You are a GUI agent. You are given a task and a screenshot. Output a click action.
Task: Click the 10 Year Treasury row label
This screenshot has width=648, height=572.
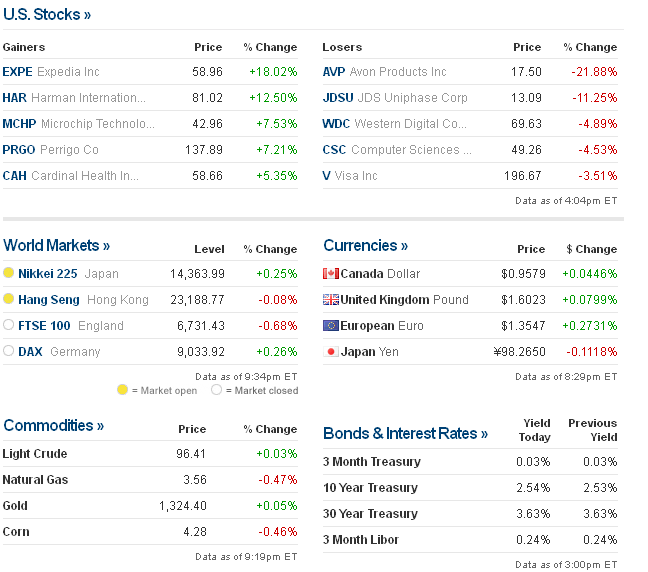pos(371,488)
